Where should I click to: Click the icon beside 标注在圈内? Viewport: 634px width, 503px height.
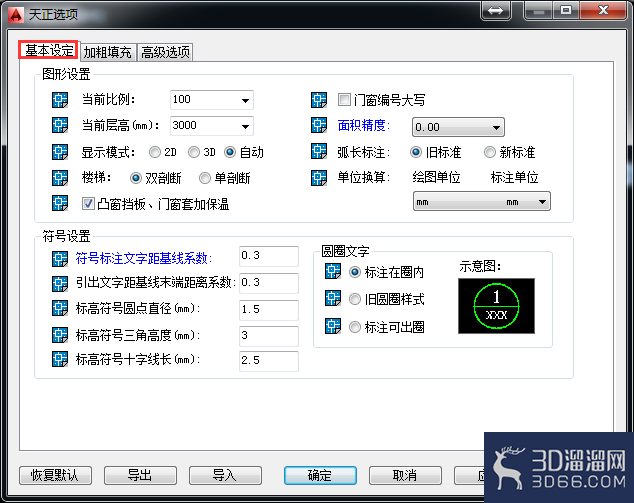[333, 272]
